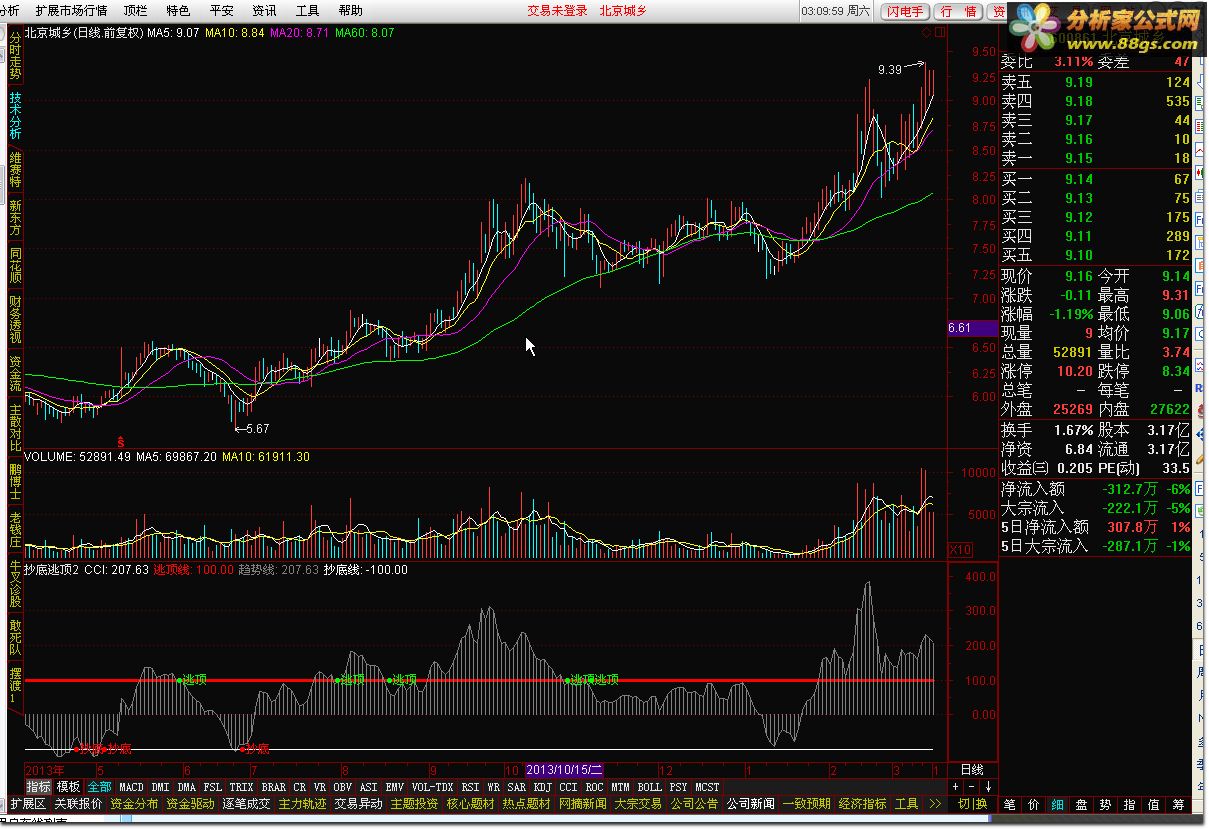Zoom in chart with + button
The image size is (1209, 829).
955,787
